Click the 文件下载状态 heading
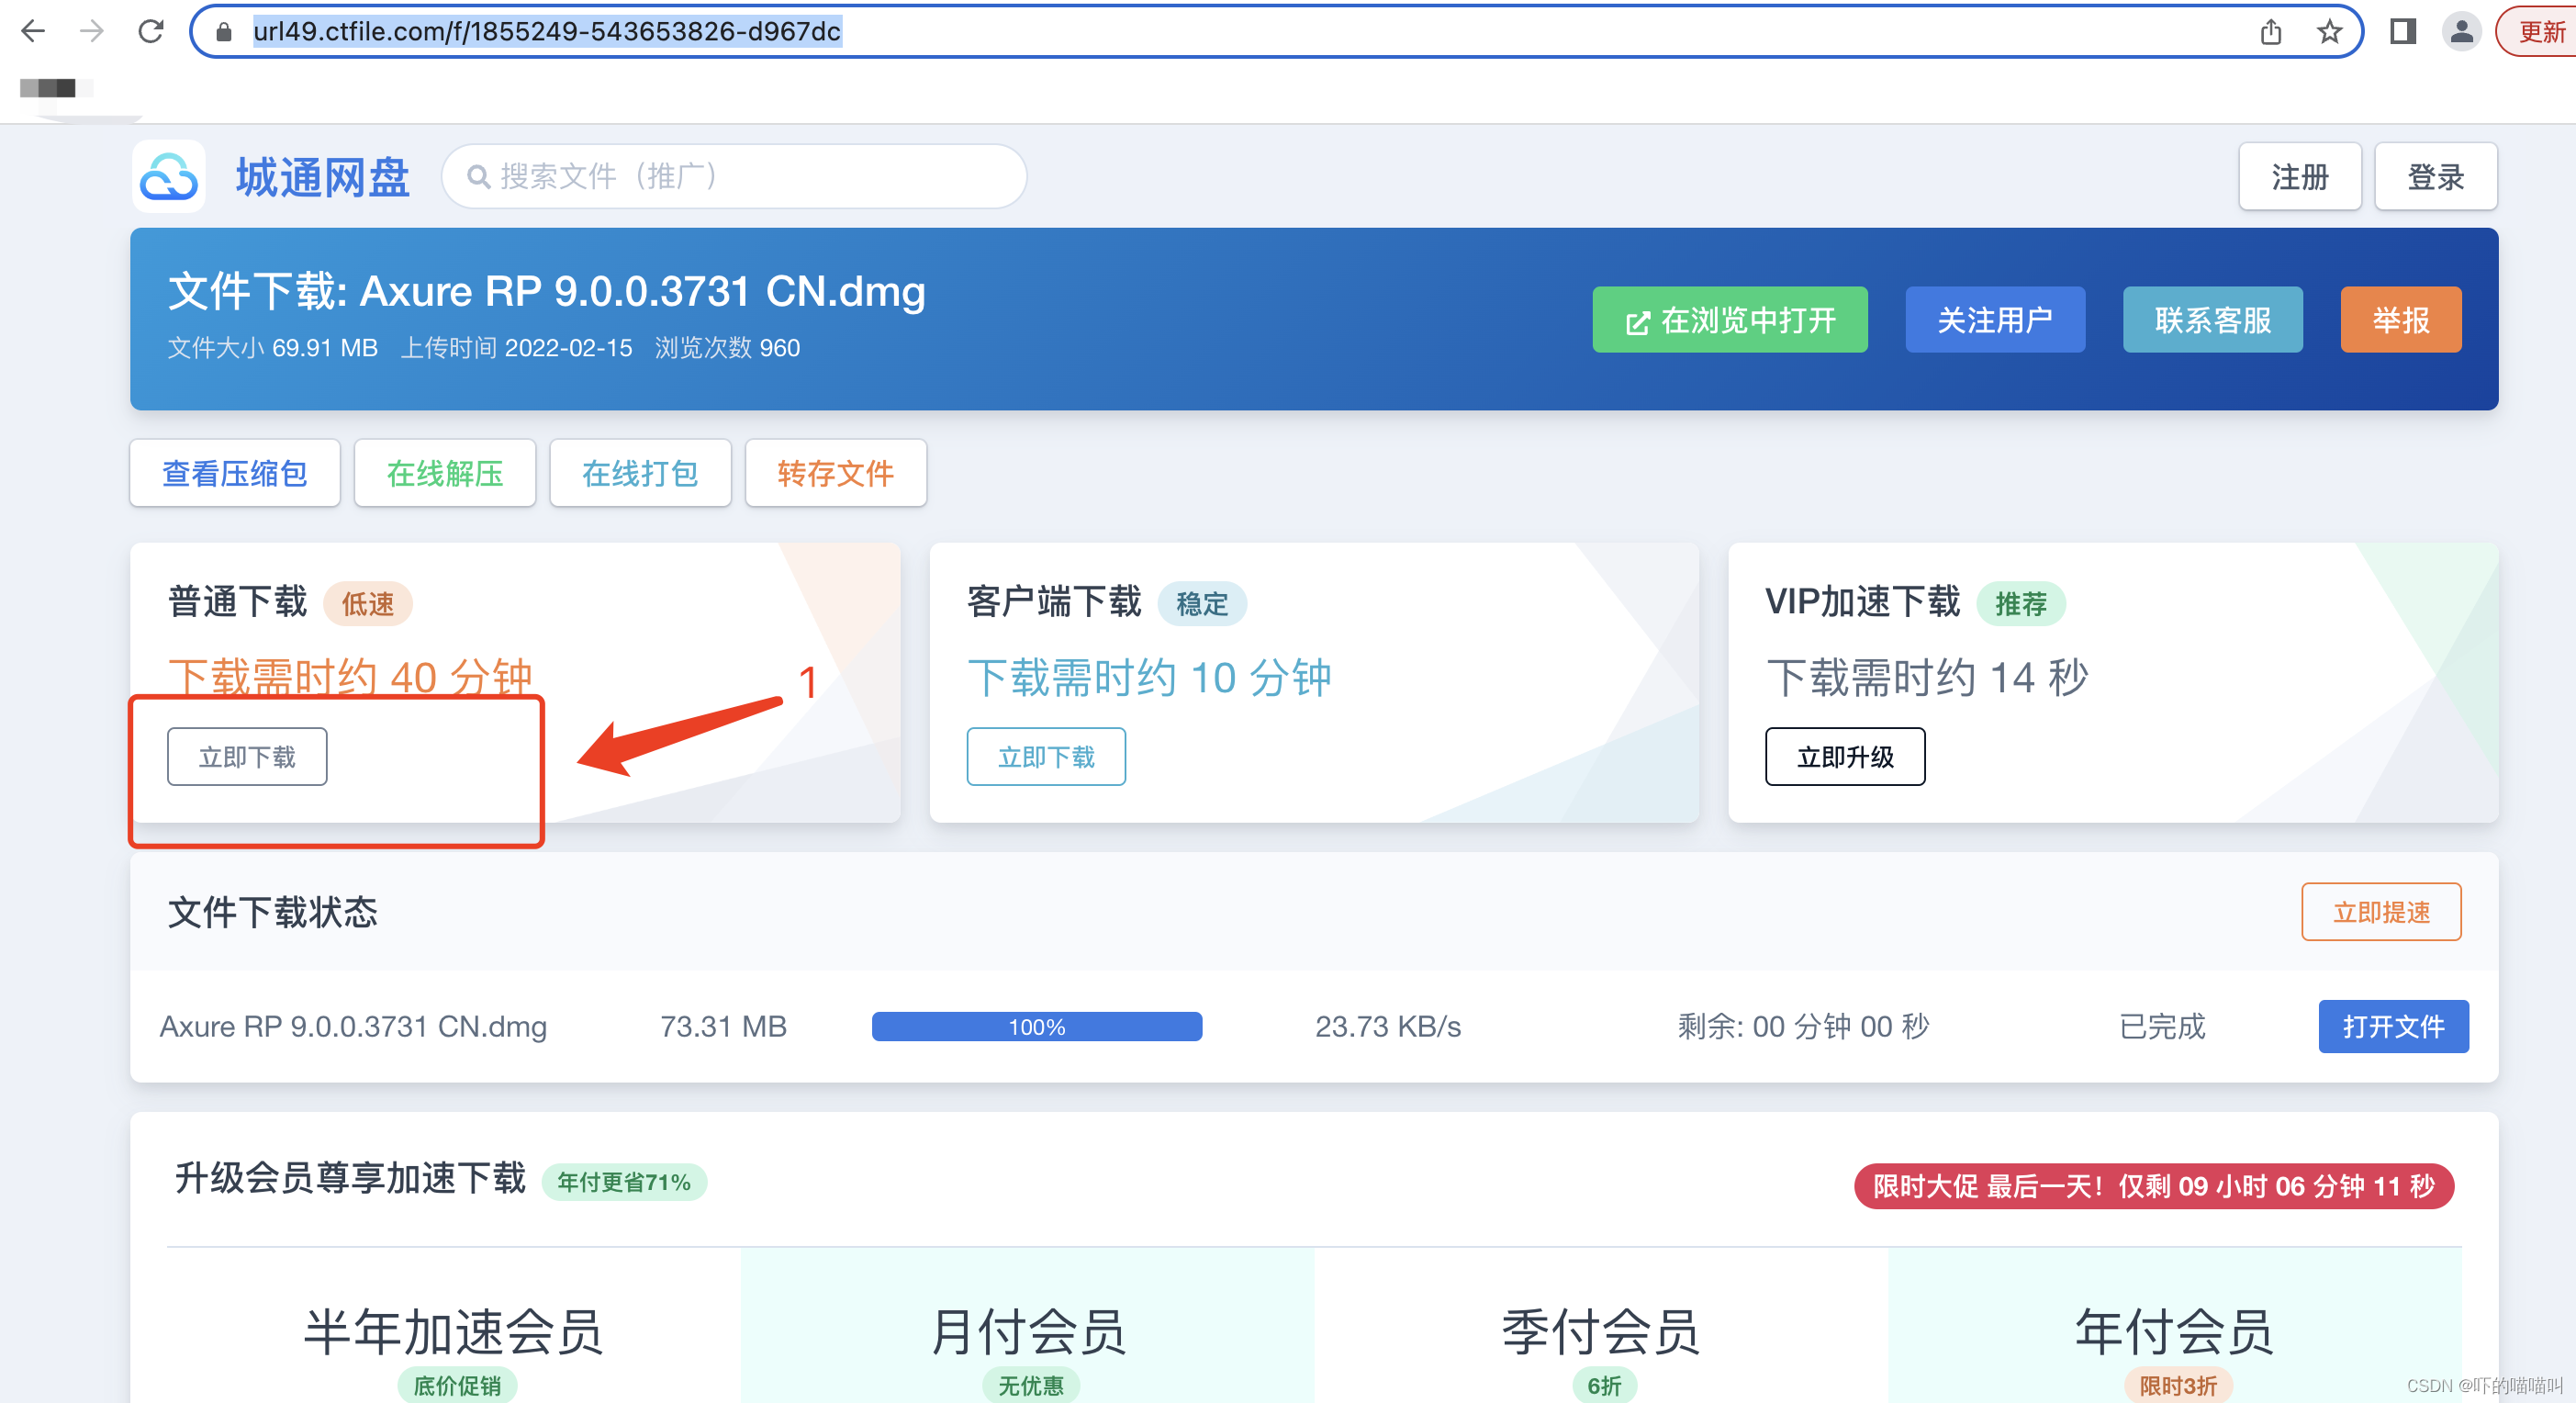This screenshot has height=1403, width=2576. coord(272,911)
